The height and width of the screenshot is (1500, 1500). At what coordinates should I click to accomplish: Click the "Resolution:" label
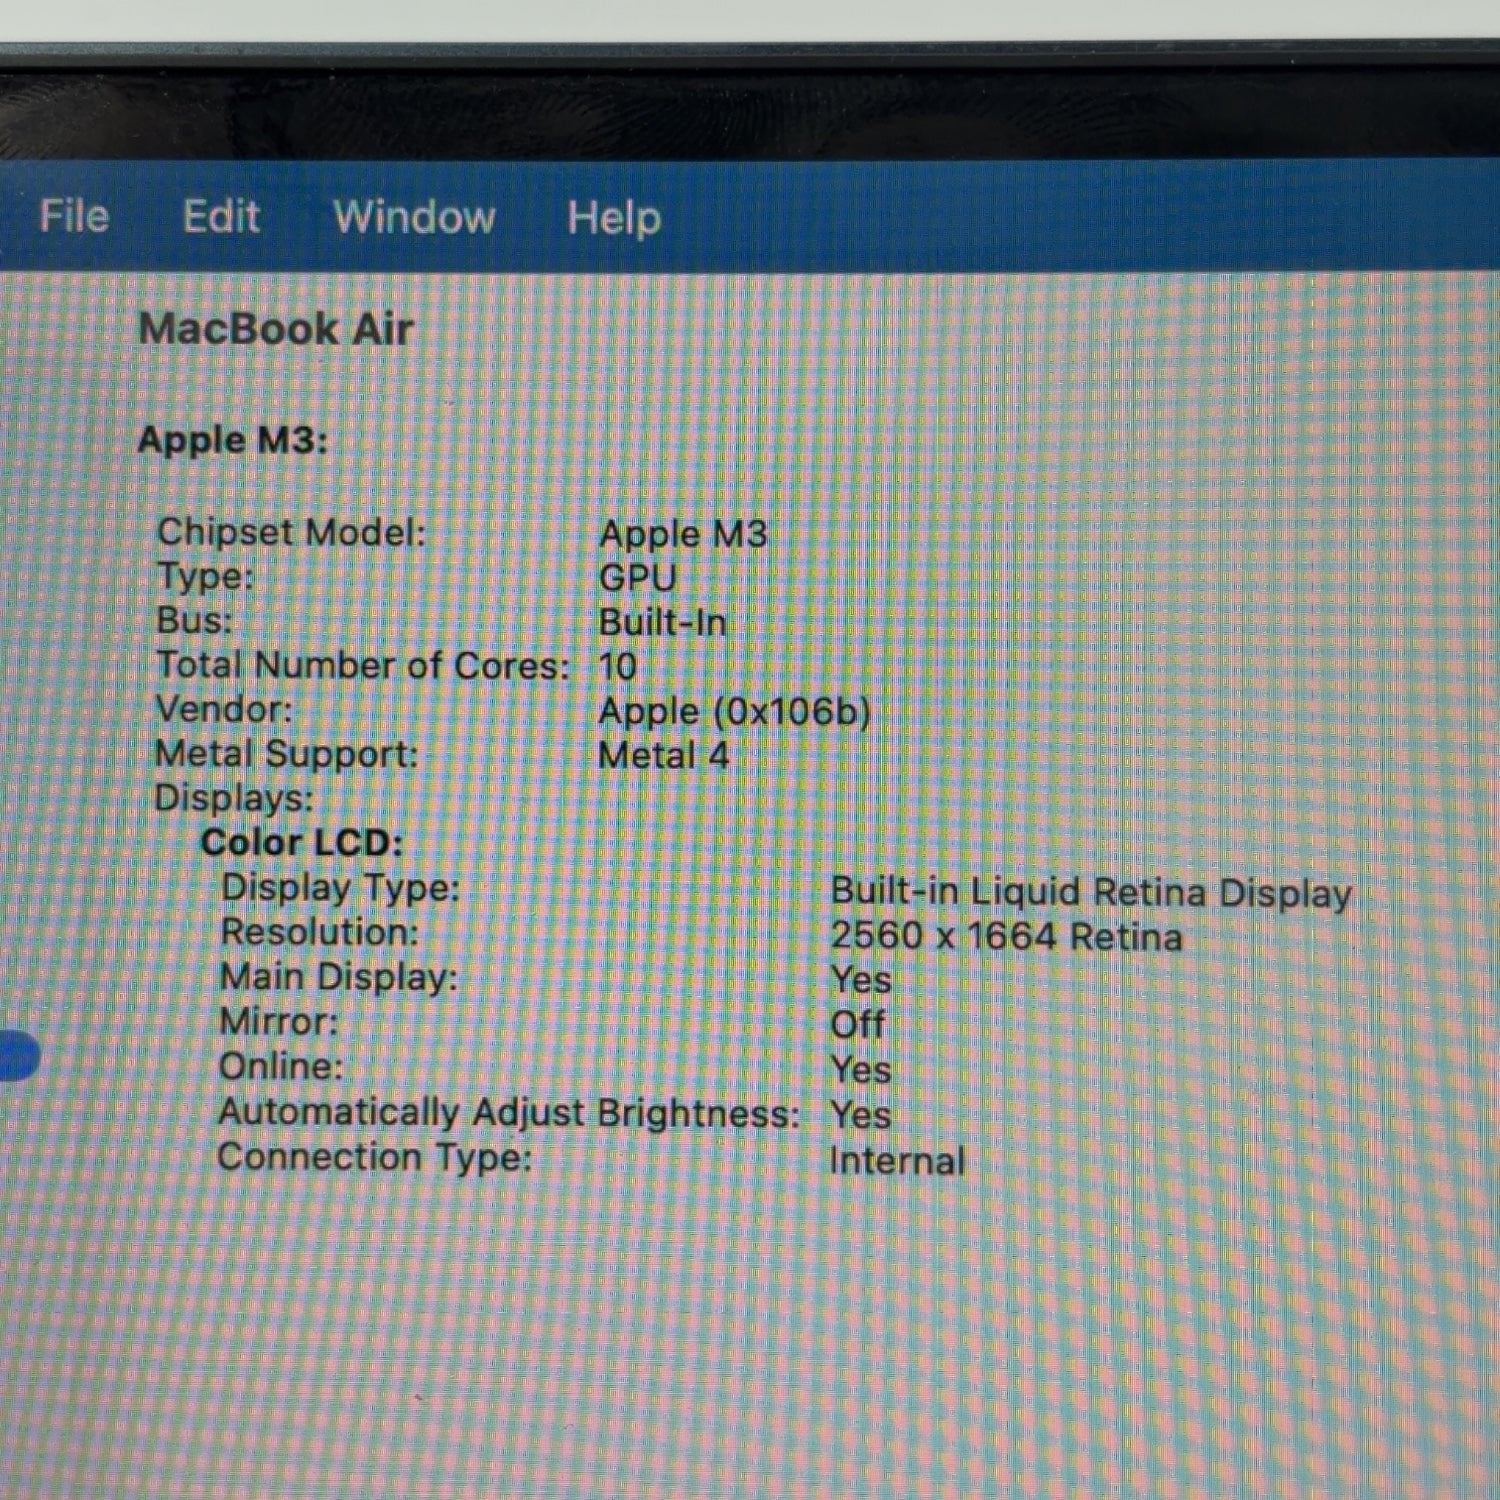tap(320, 932)
